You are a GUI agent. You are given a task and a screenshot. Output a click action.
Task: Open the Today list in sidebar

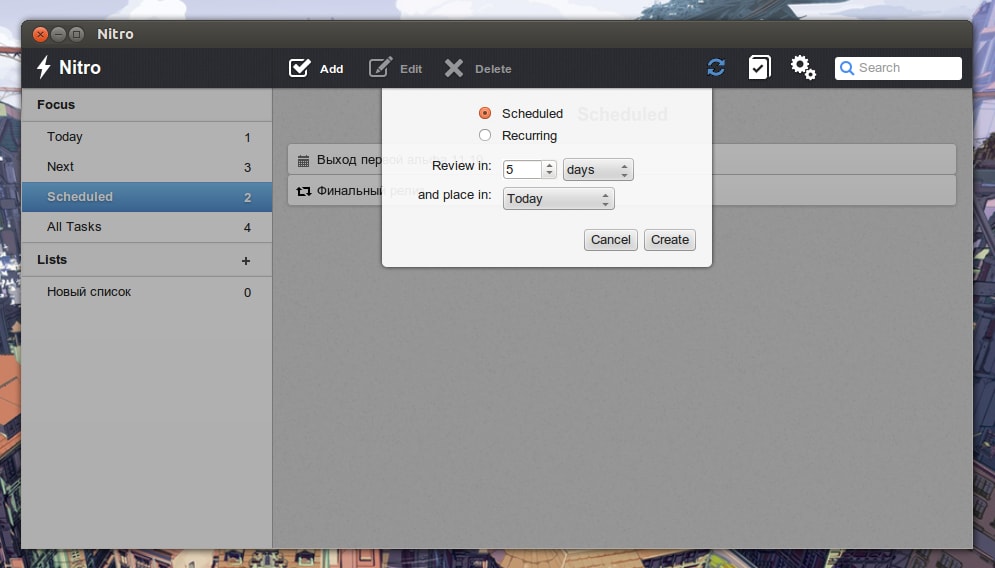pyautogui.click(x=147, y=137)
